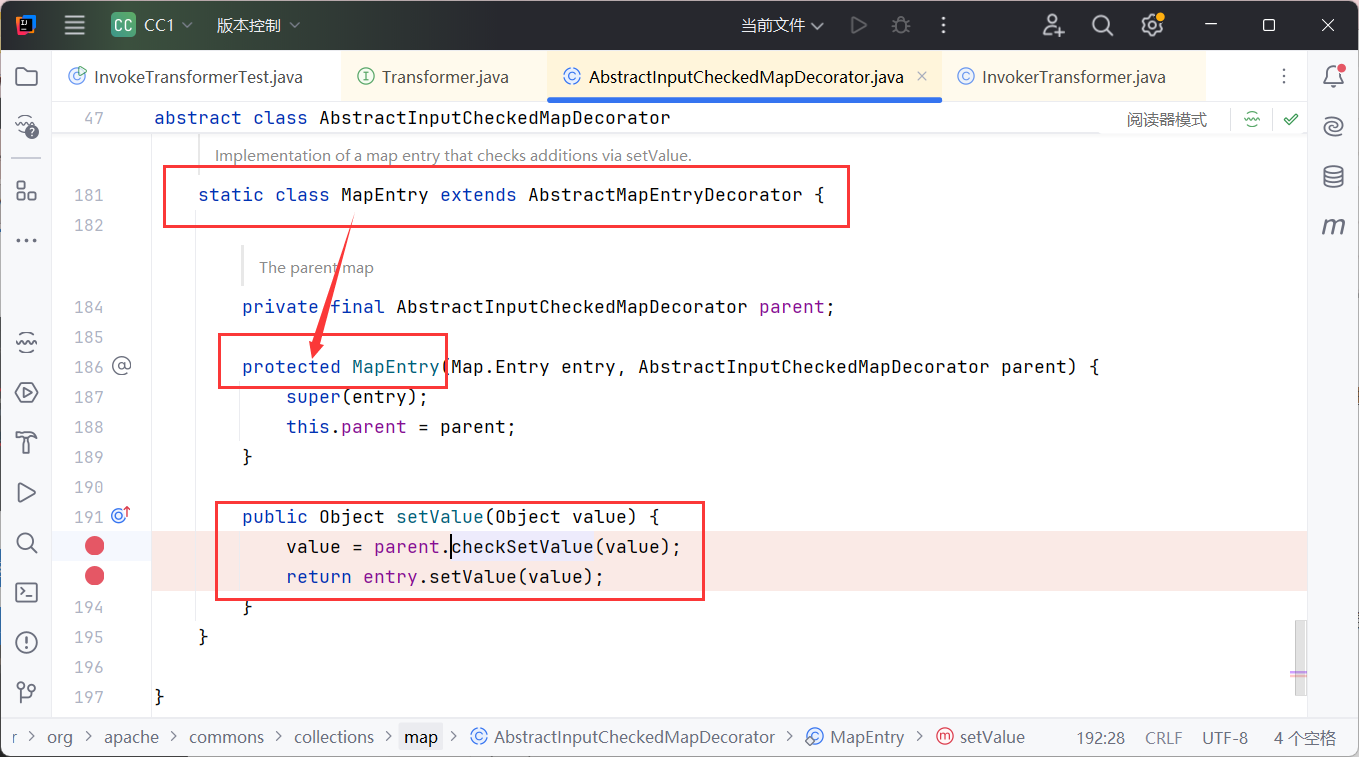
Task: Open the Build hammer tool window
Action: 27,442
